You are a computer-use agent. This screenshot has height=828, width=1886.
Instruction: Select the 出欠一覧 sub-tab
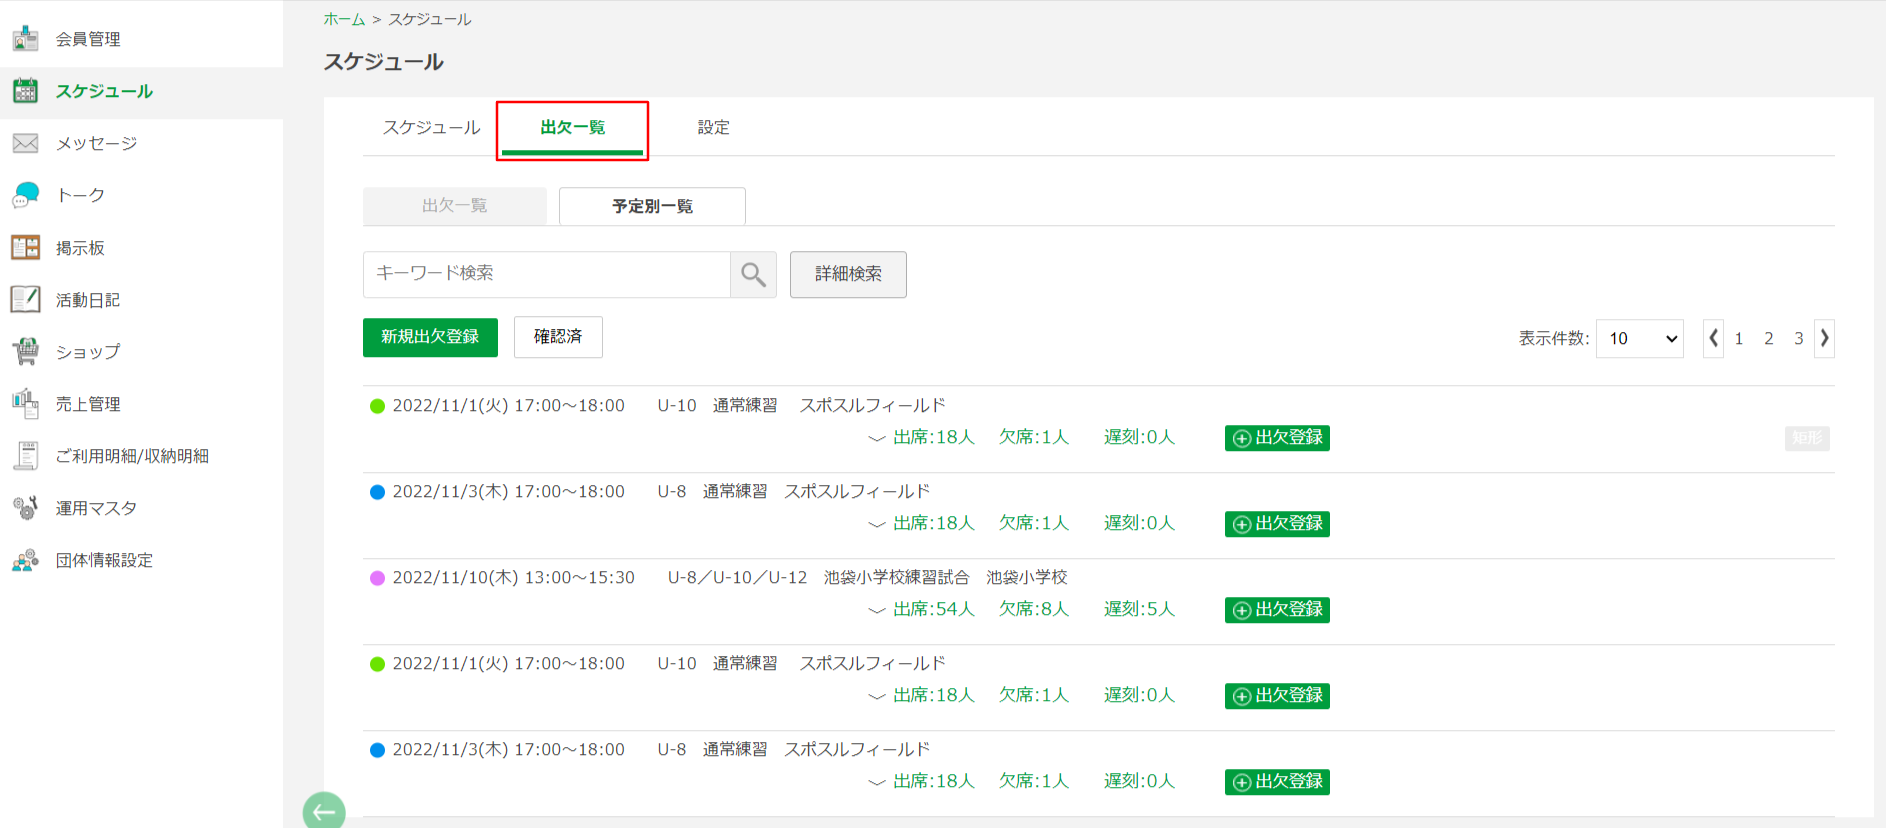455,206
